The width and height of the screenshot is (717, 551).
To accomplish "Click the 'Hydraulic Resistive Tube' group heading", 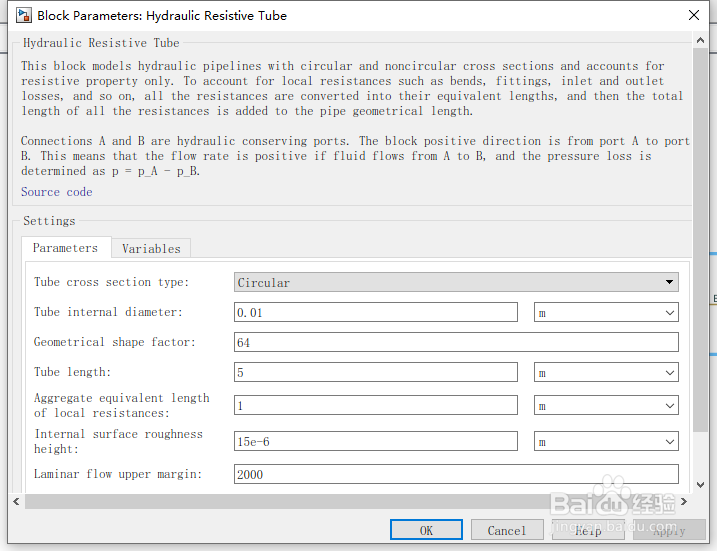I will [x=101, y=43].
